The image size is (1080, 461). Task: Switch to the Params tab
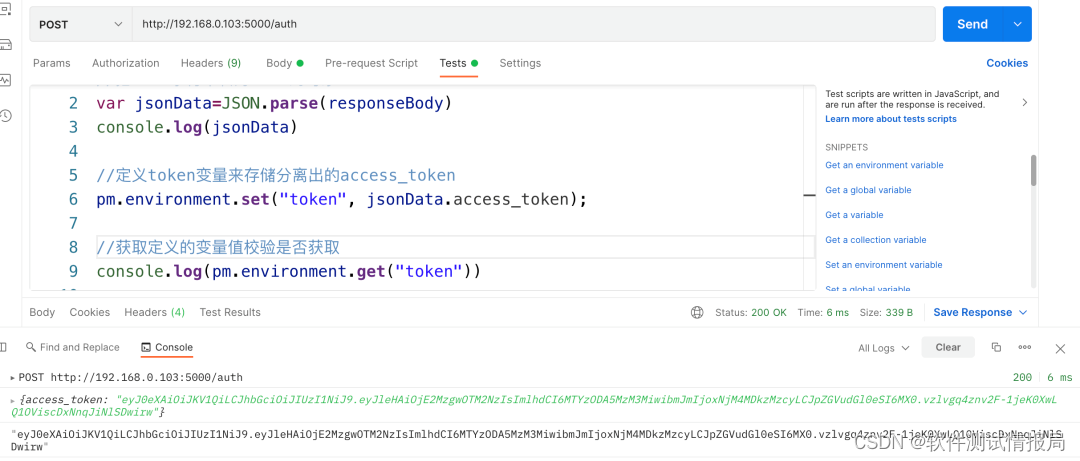[x=52, y=63]
